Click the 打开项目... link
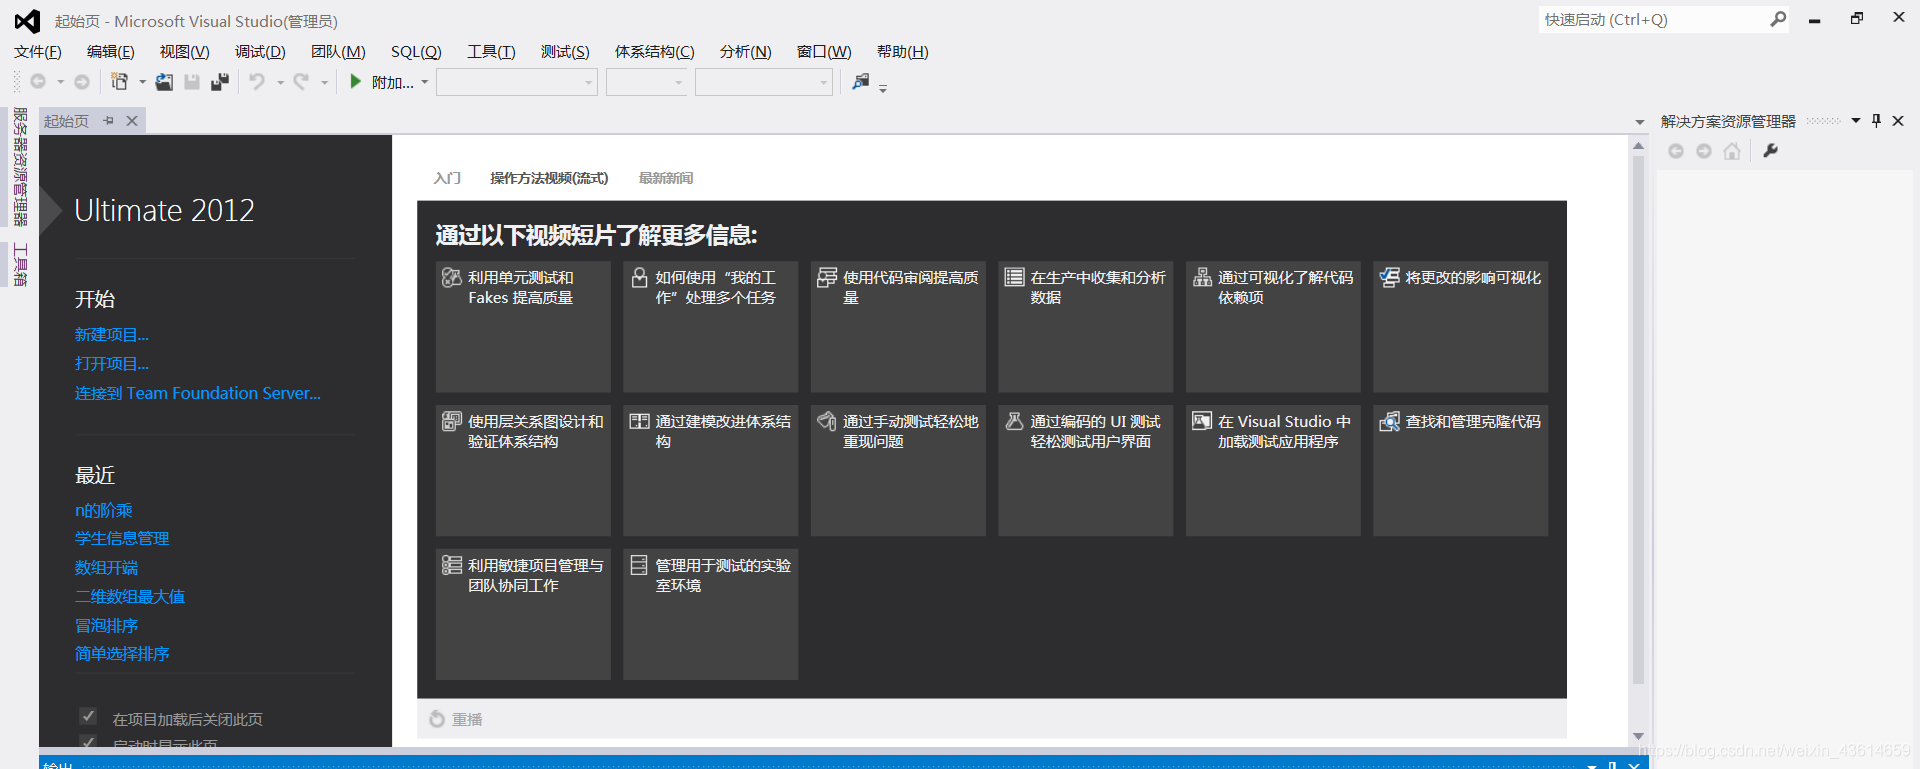 click(x=112, y=364)
